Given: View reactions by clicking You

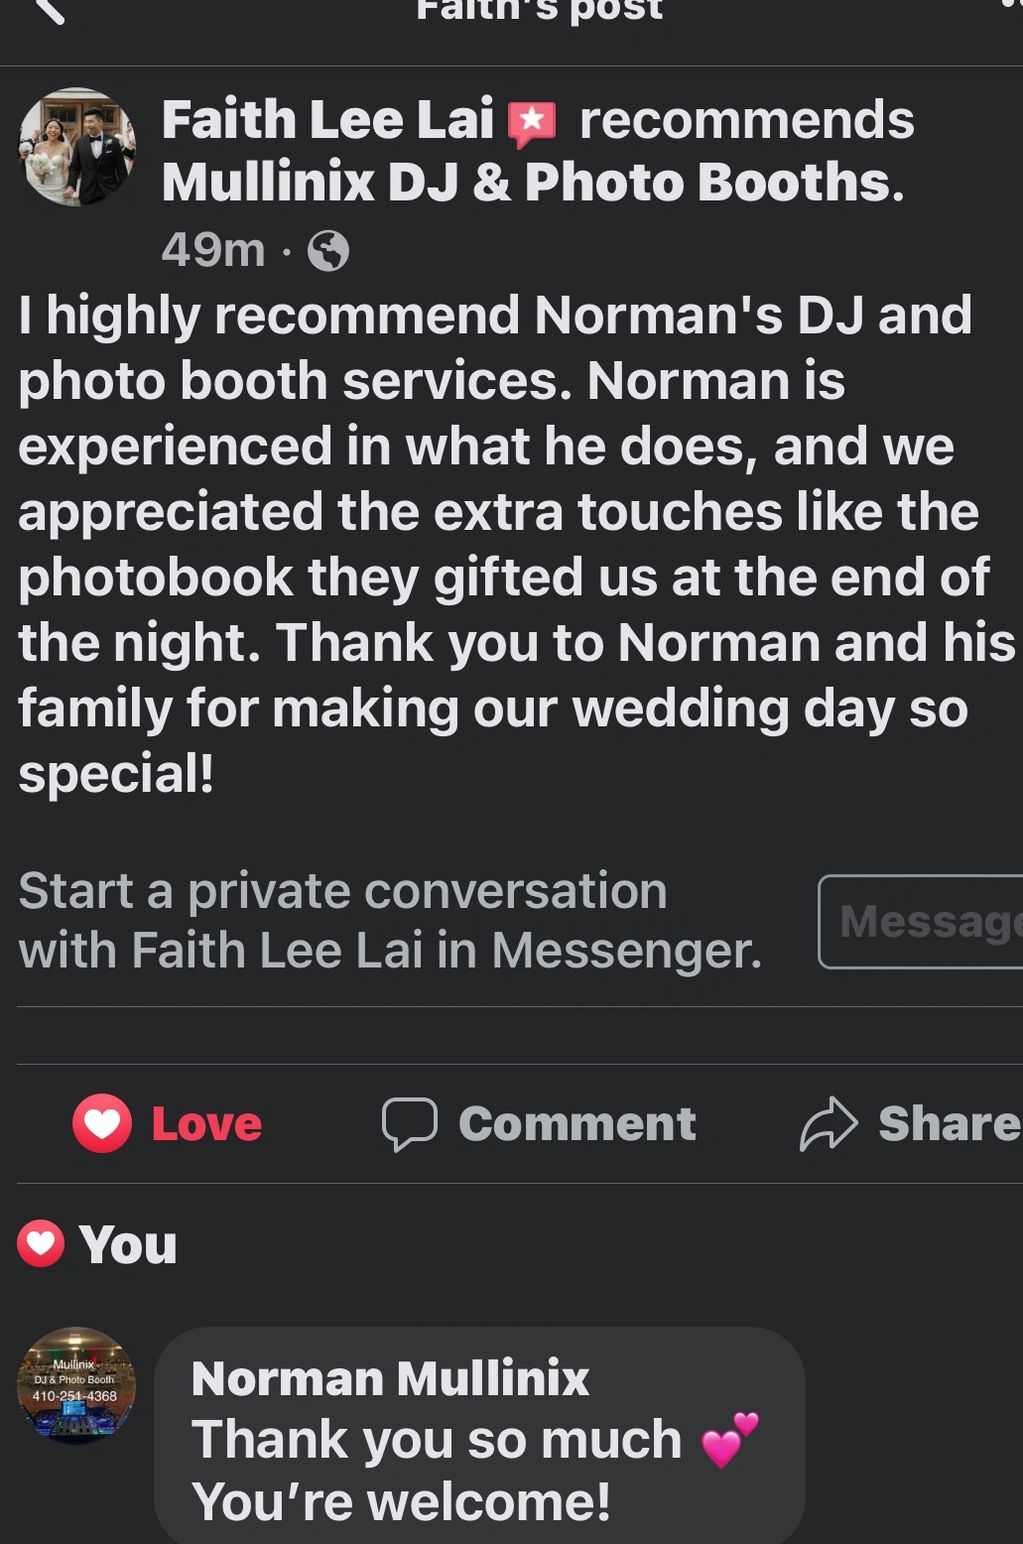Looking at the screenshot, I should pyautogui.click(x=128, y=1245).
